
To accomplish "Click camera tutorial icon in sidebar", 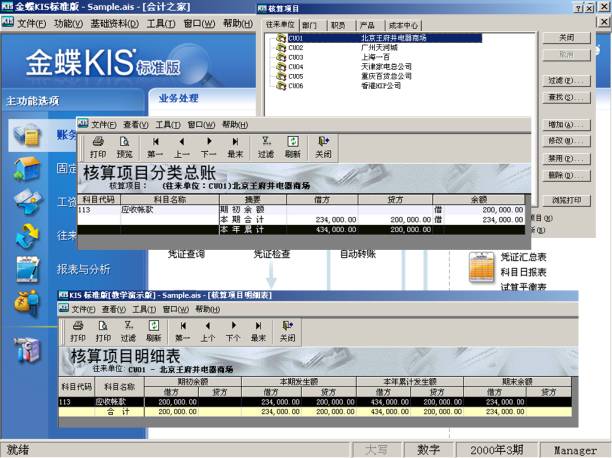I will (x=27, y=349).
